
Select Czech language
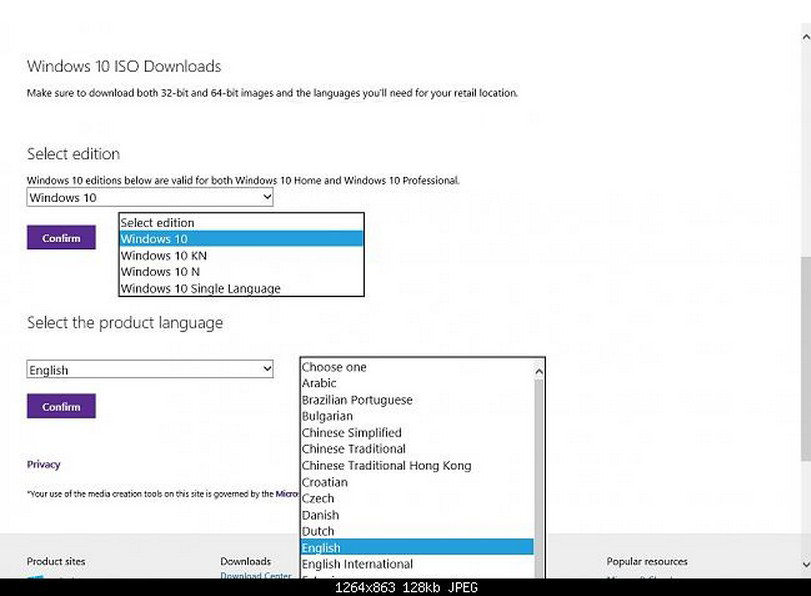tap(417, 498)
